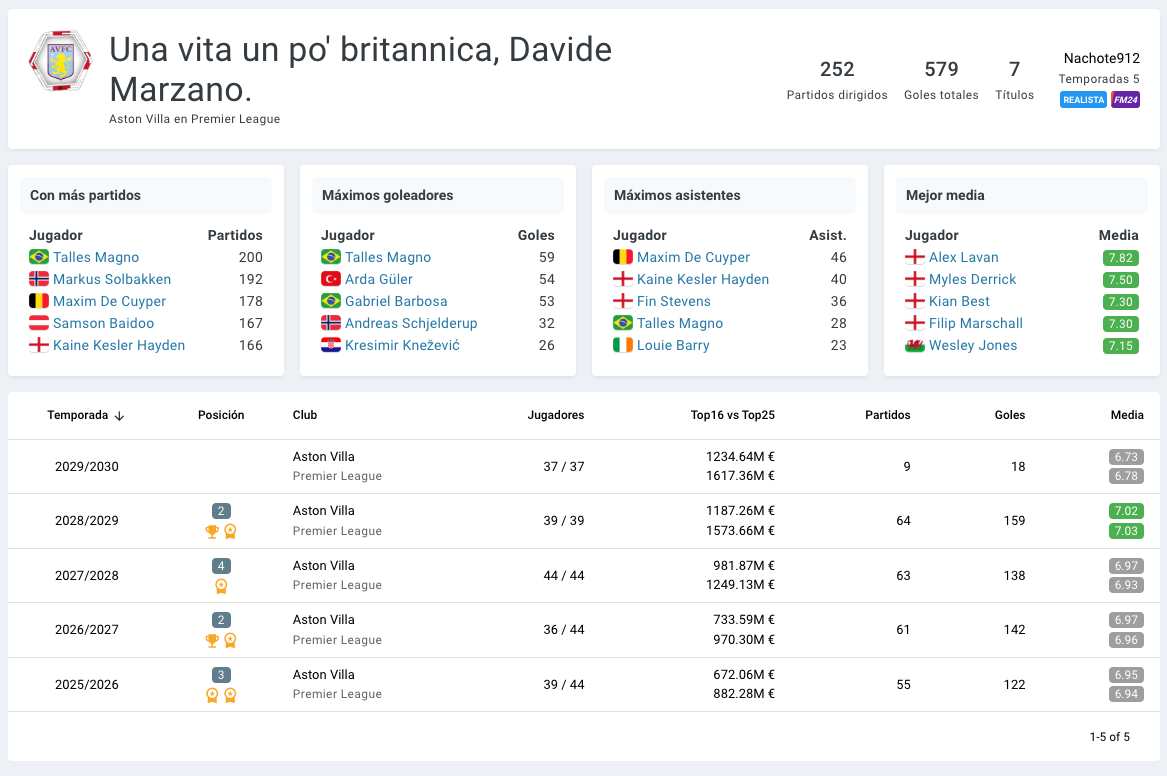Sort by the Temporada column header
Image resolution: width=1167 pixels, height=776 pixels.
(x=77, y=415)
